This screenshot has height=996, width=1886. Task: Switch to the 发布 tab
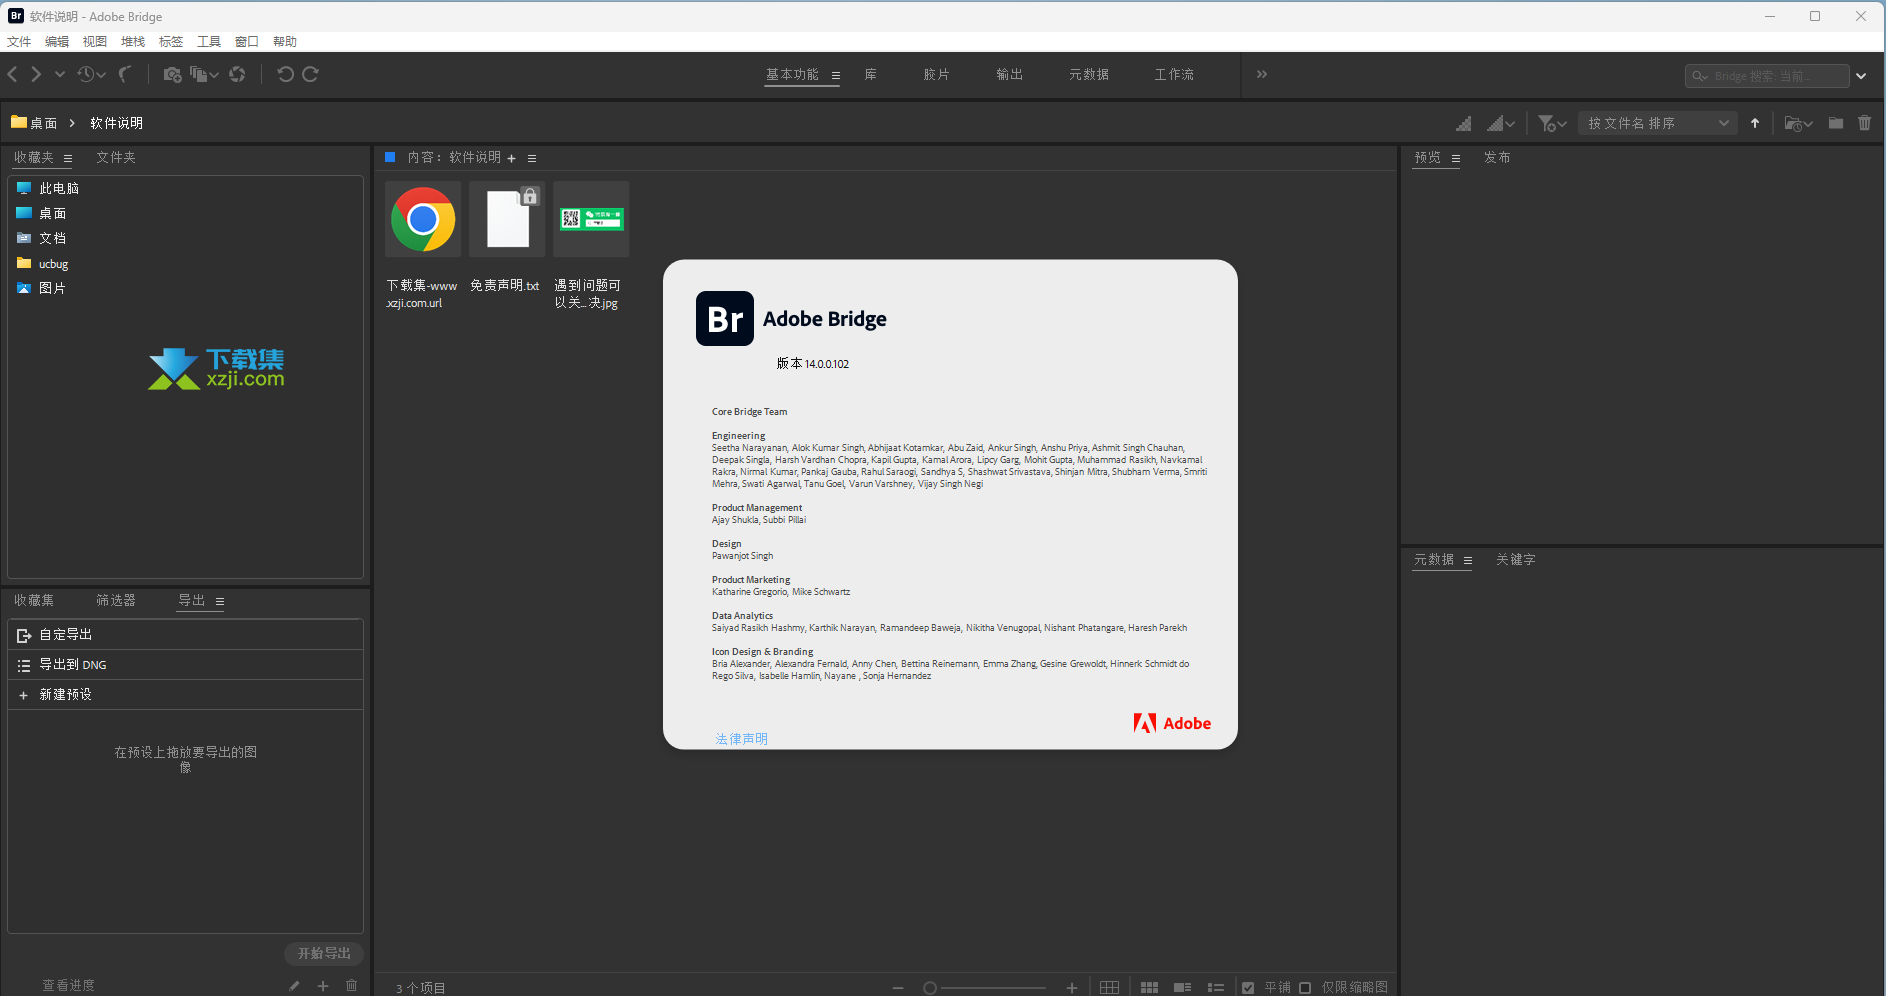(x=1497, y=157)
